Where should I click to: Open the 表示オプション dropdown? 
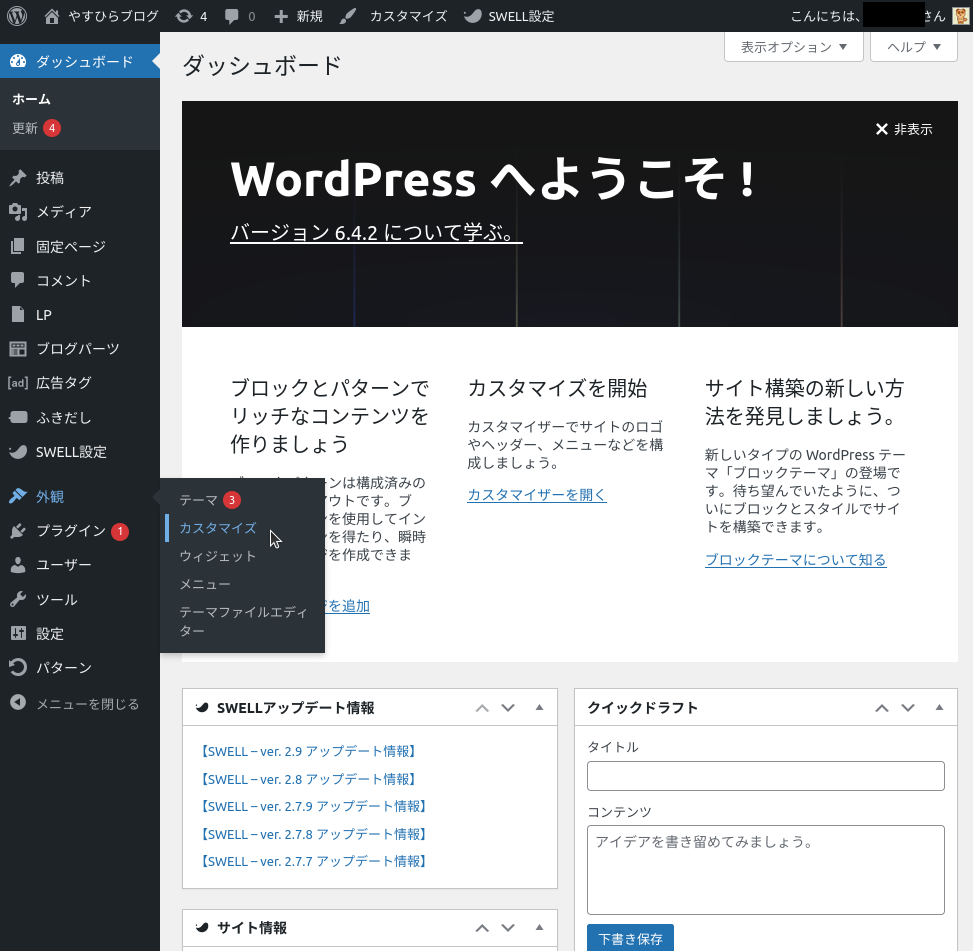pyautogui.click(x=793, y=47)
